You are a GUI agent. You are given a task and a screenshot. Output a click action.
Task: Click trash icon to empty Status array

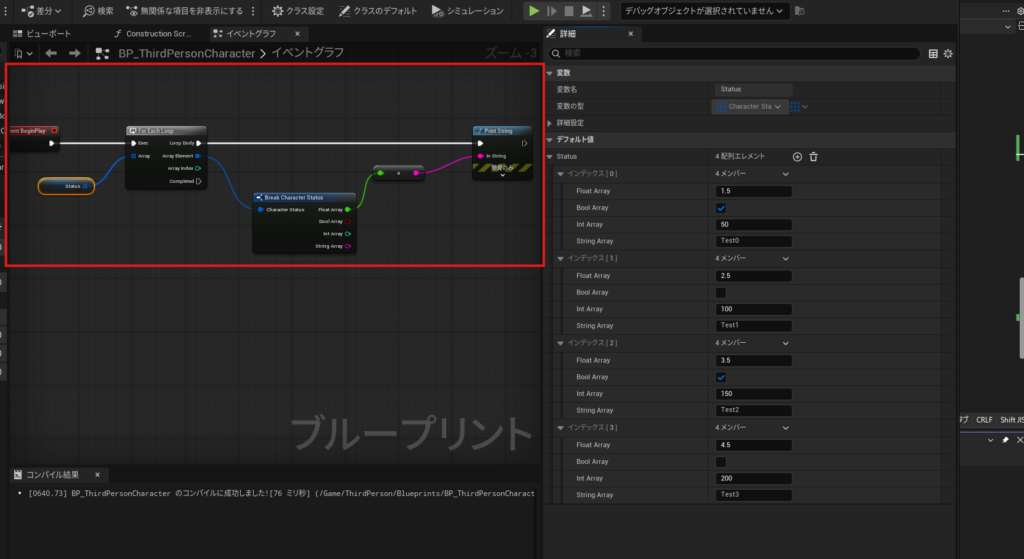point(814,157)
